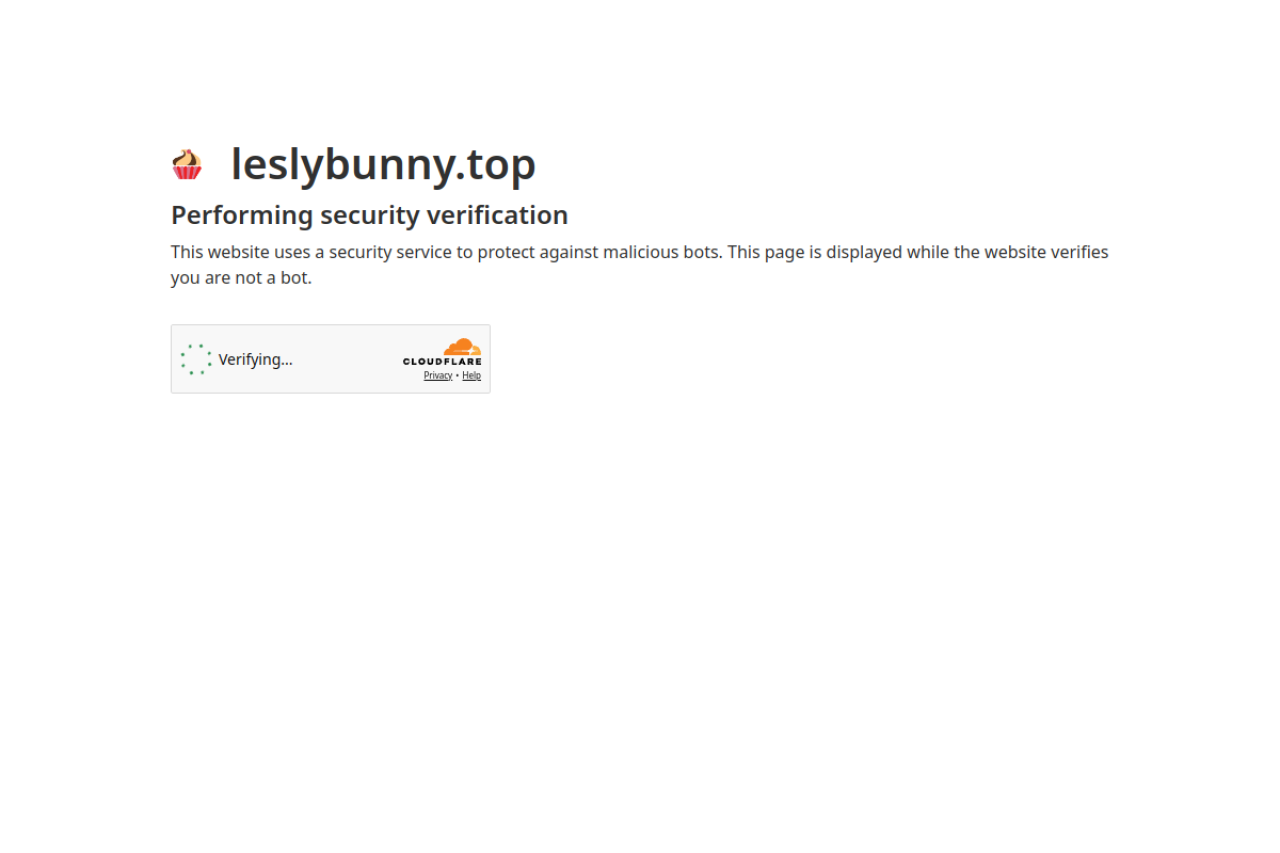Image resolution: width=1280 pixels, height=853 pixels.
Task: Click the orange Cloudflare cloud logo
Action: pos(463,347)
